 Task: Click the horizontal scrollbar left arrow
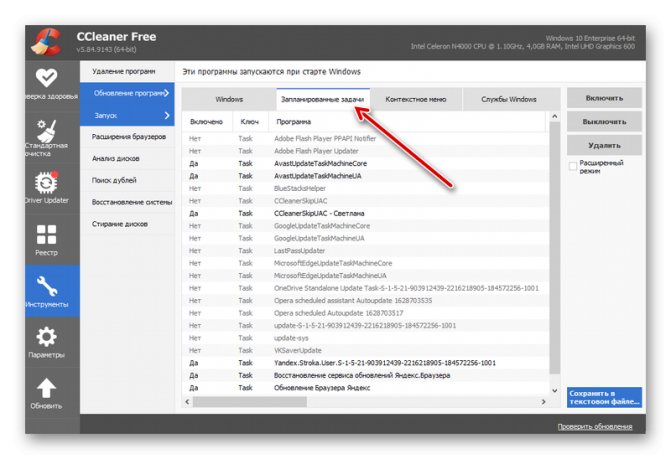(187, 402)
